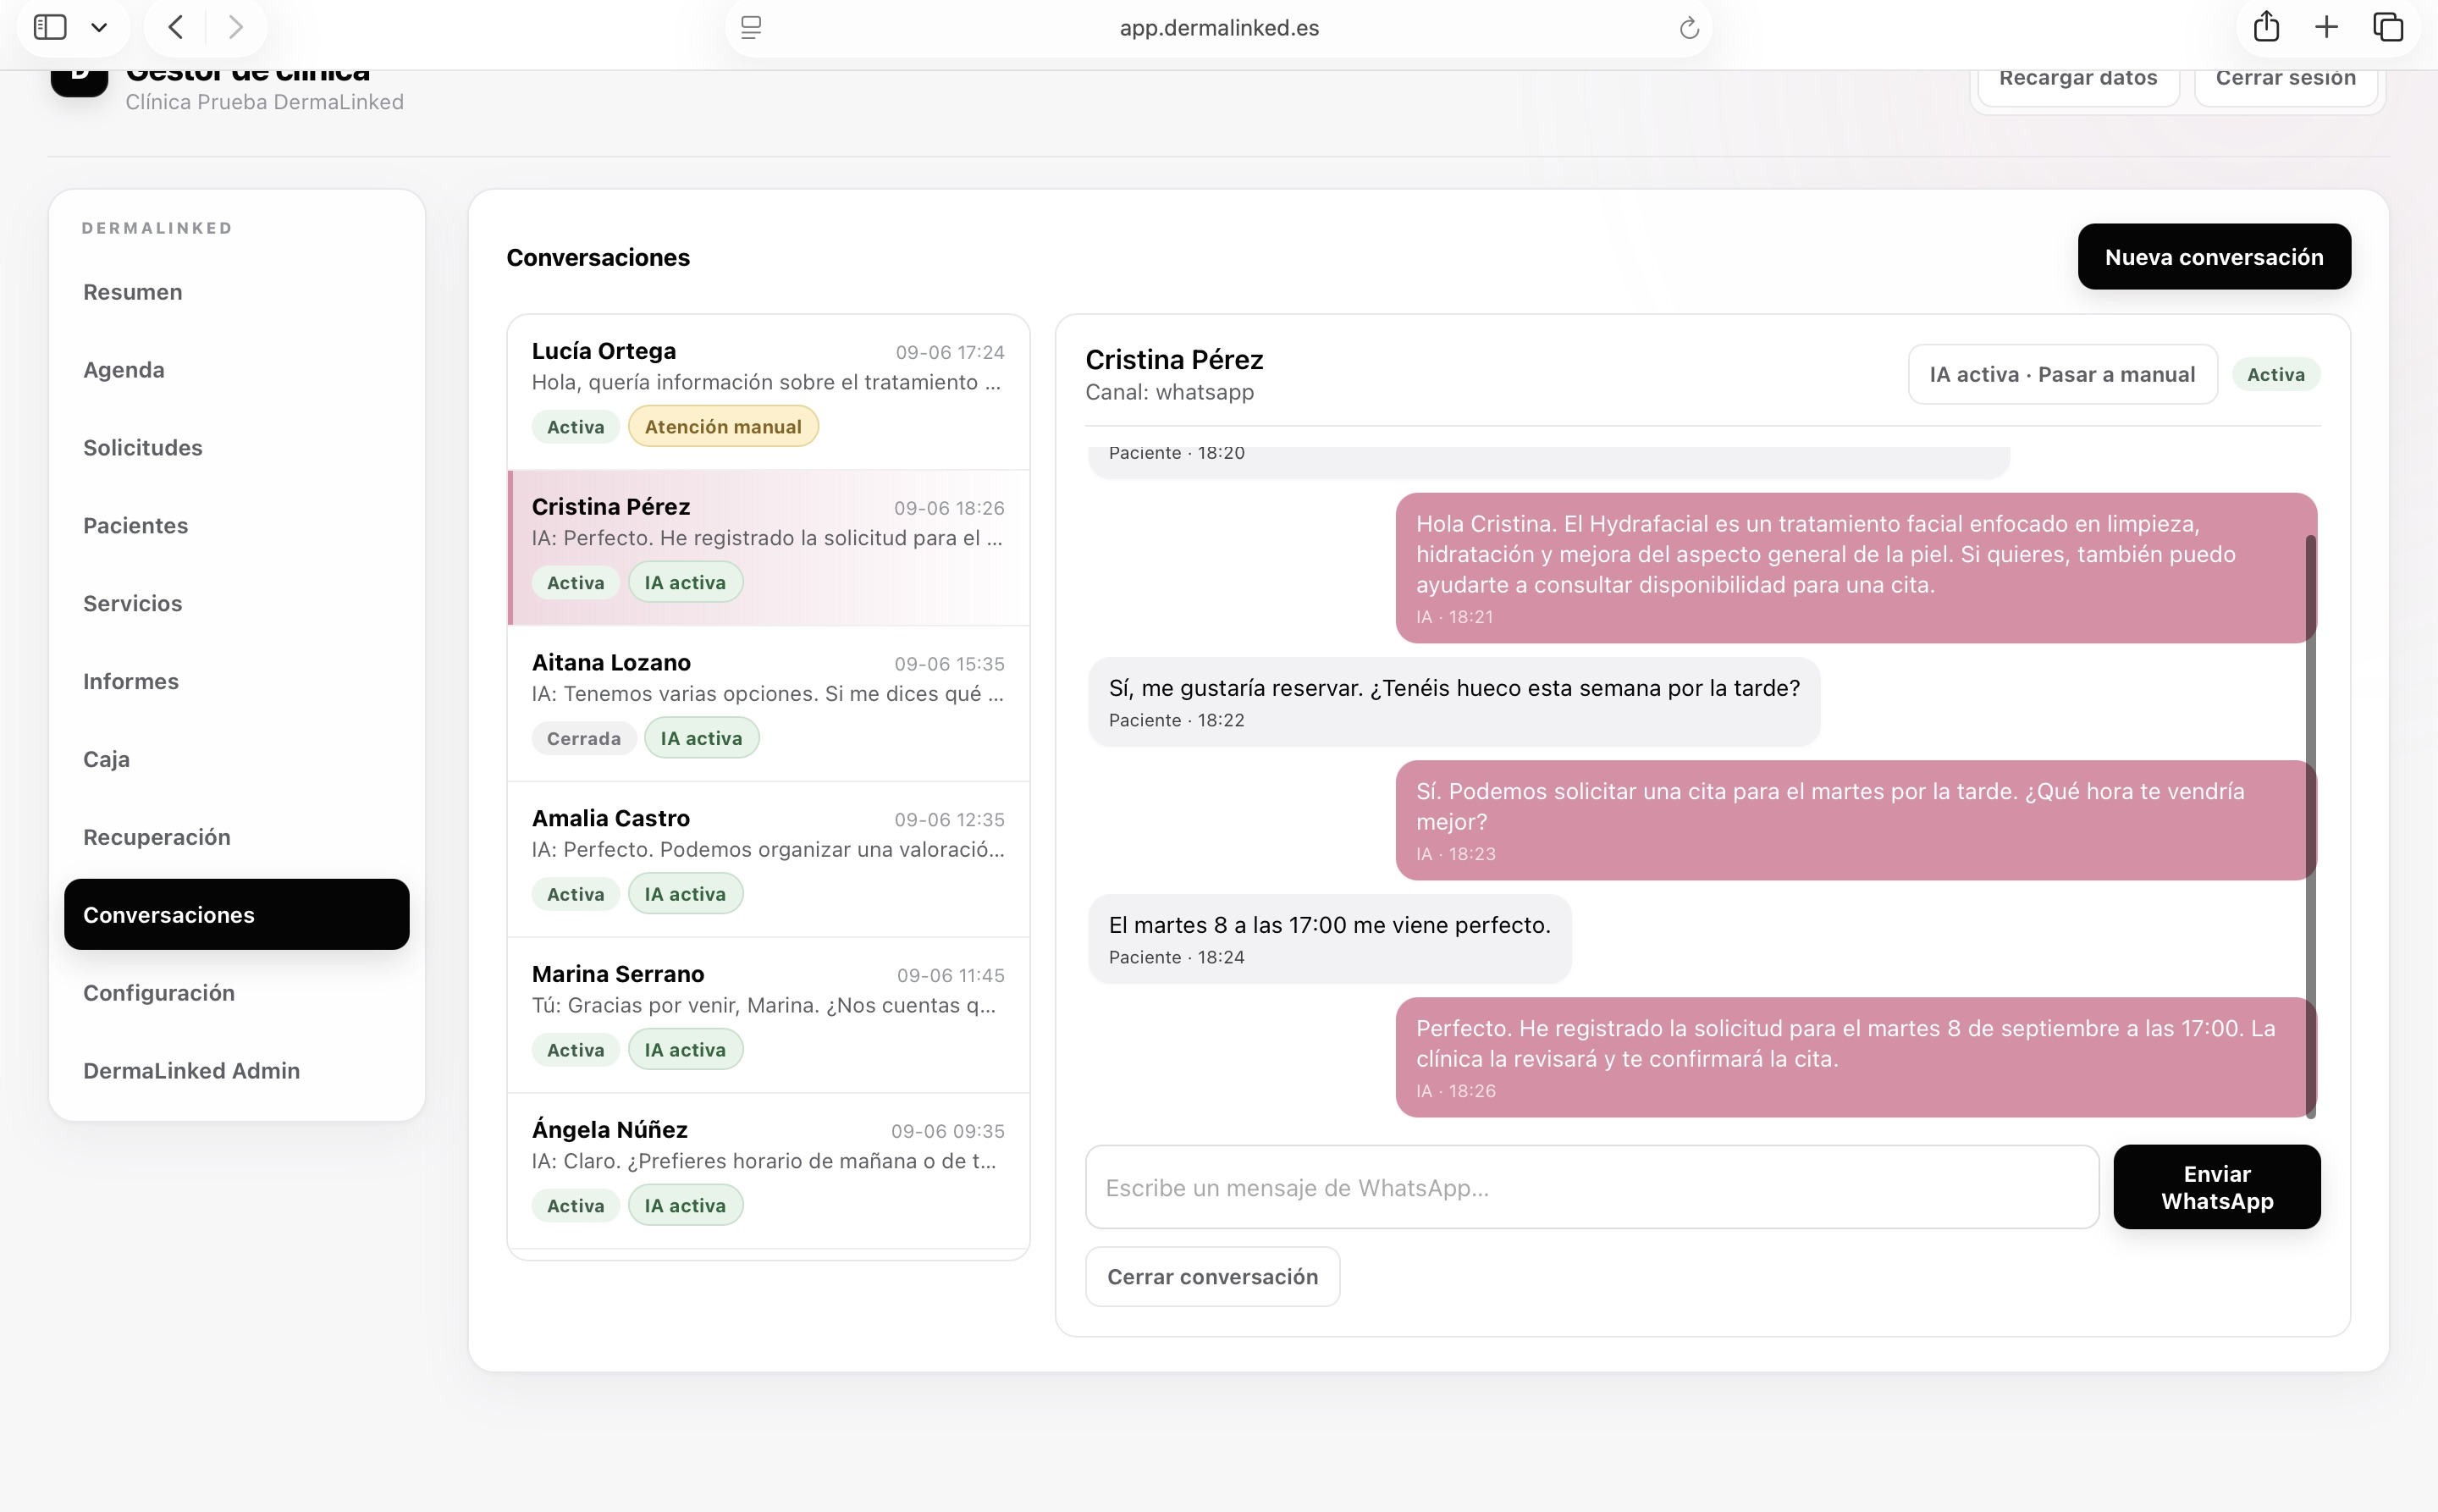Screen dimensions: 2438x1512
Task: Toggle IA activa · Pasar a manual
Action: pyautogui.click(x=2062, y=375)
